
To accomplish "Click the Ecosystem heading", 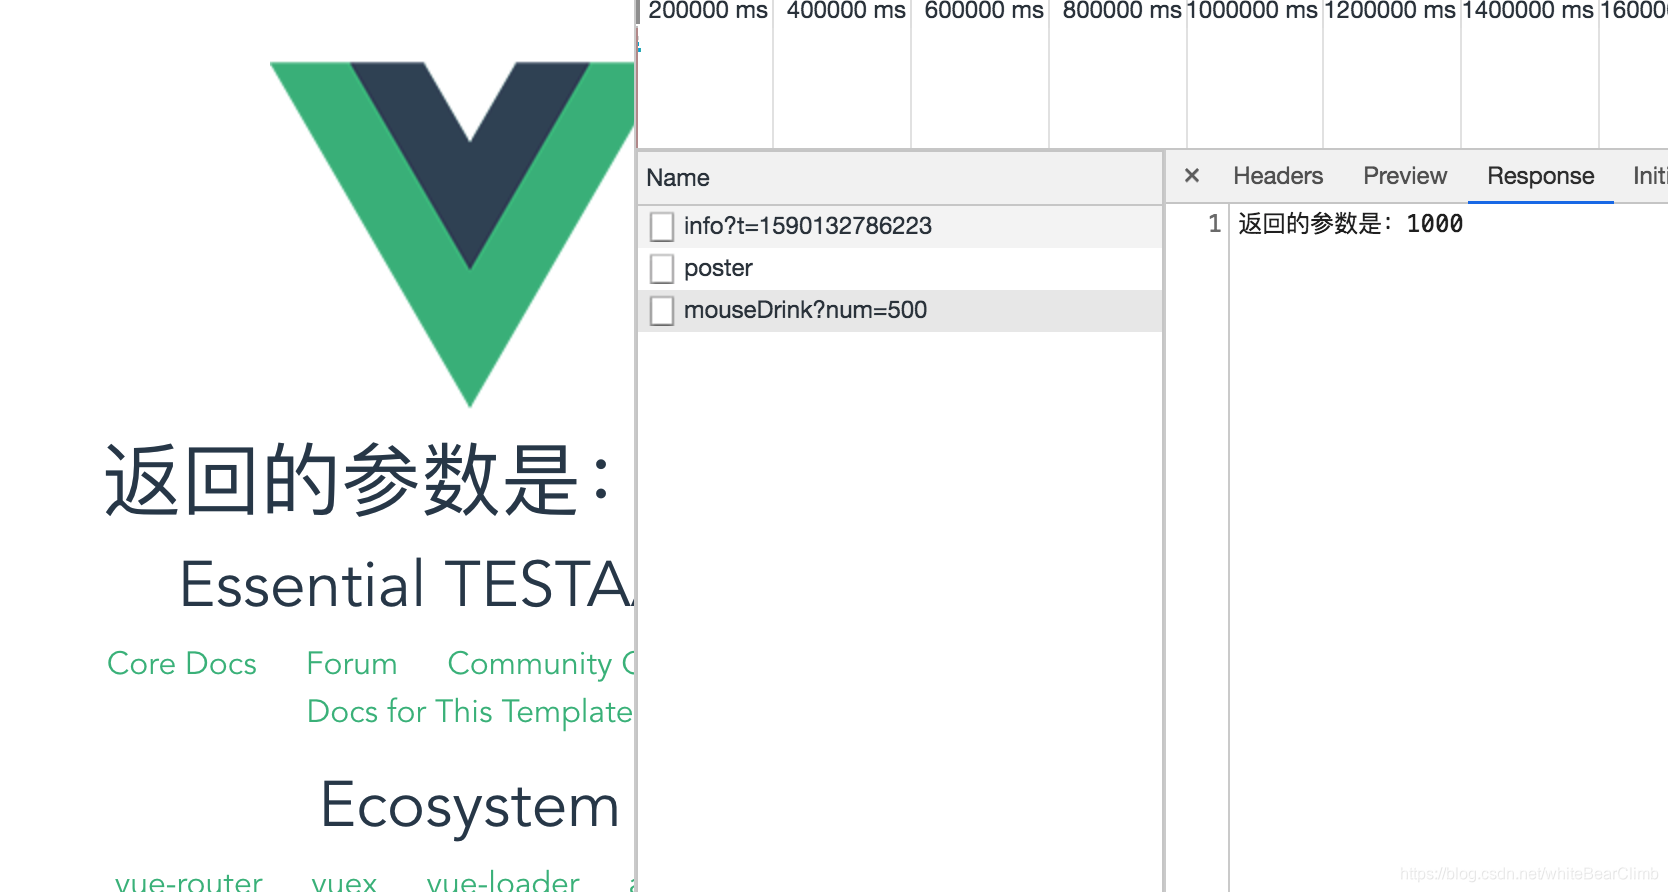I will [x=470, y=805].
